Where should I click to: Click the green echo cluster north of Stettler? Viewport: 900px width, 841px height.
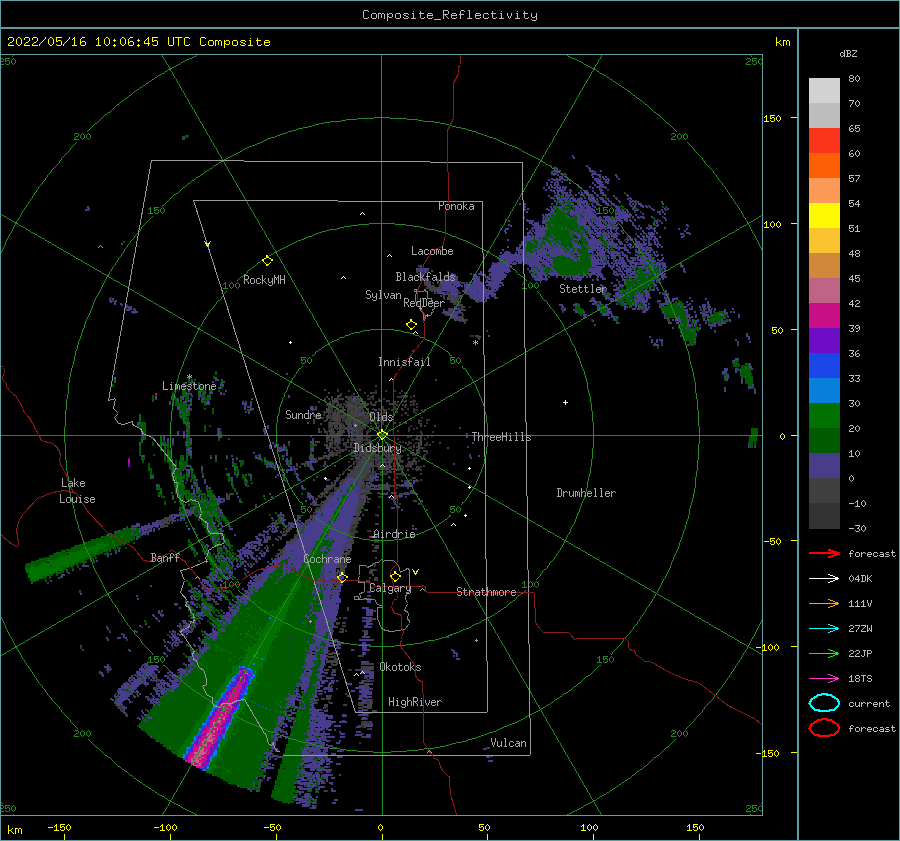(x=568, y=241)
